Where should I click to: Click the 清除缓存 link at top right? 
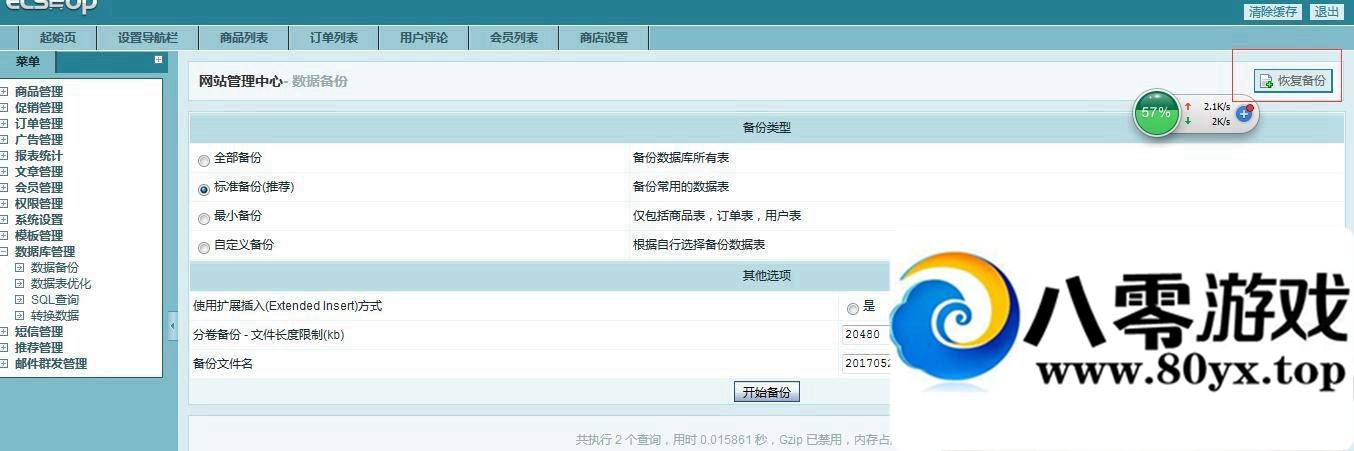tap(1273, 12)
